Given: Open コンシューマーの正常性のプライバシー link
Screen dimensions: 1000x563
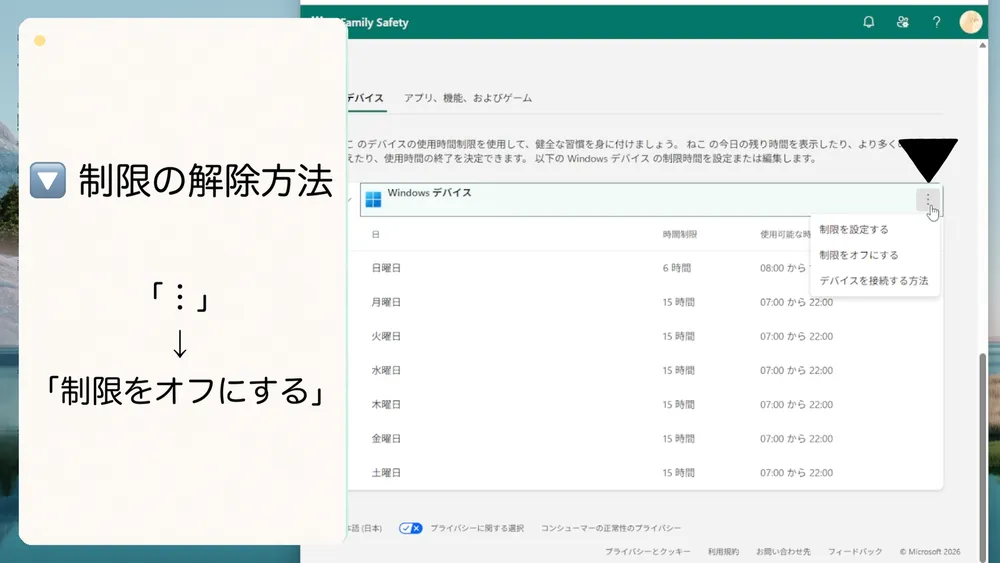Looking at the screenshot, I should (x=611, y=528).
